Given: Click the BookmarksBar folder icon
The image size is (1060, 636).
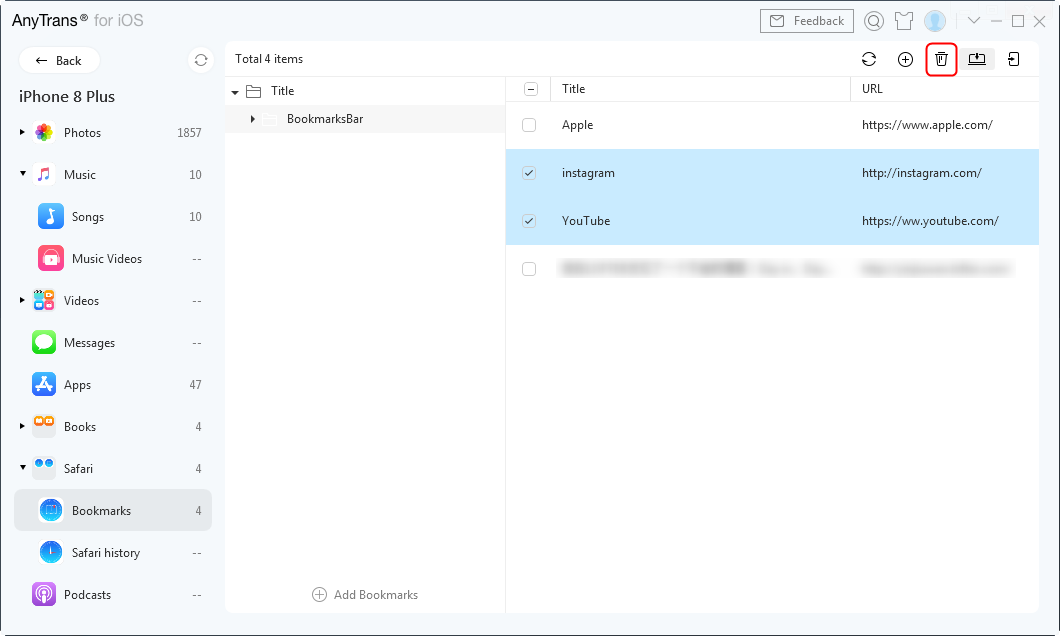Looking at the screenshot, I should point(270,119).
